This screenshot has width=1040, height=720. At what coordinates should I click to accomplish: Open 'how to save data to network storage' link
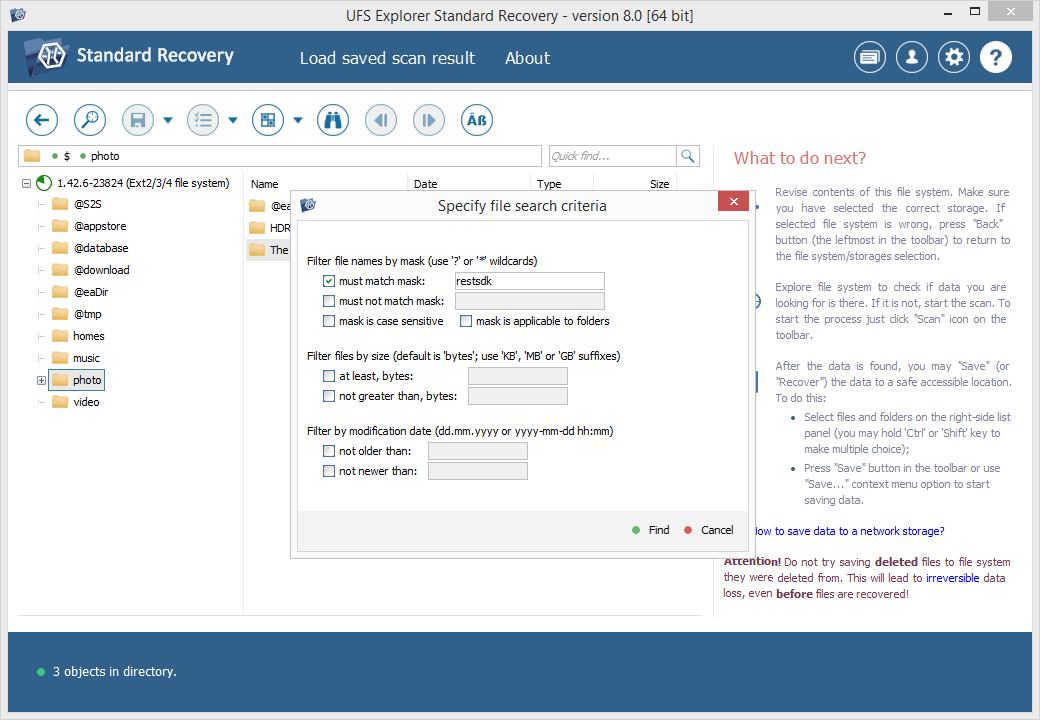(x=850, y=531)
